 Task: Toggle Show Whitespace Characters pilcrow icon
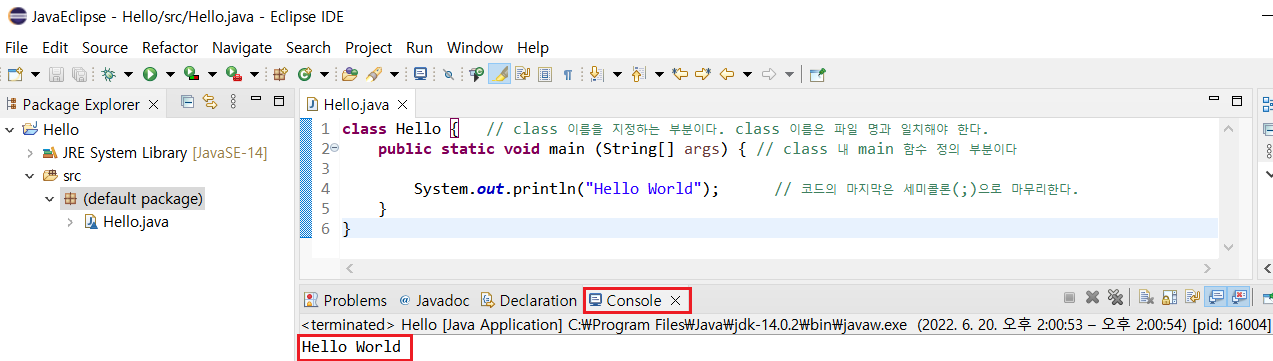[x=567, y=74]
